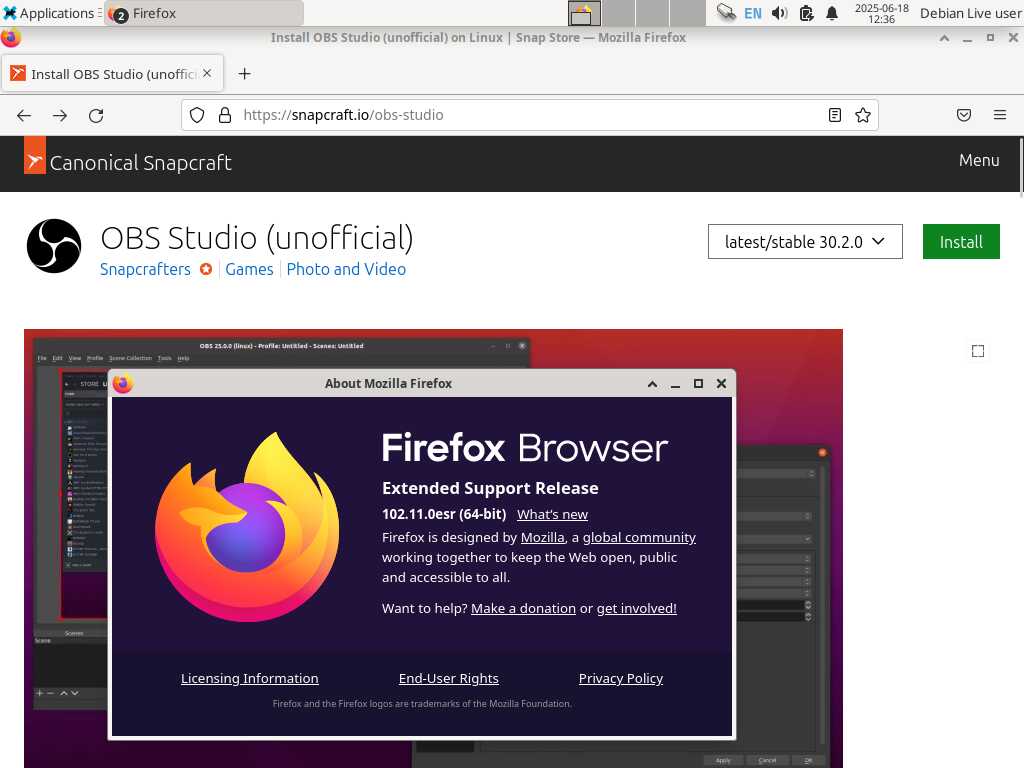Screen dimensions: 1024x768
Task: Open a new tab with the plus button
Action: pyautogui.click(x=244, y=74)
